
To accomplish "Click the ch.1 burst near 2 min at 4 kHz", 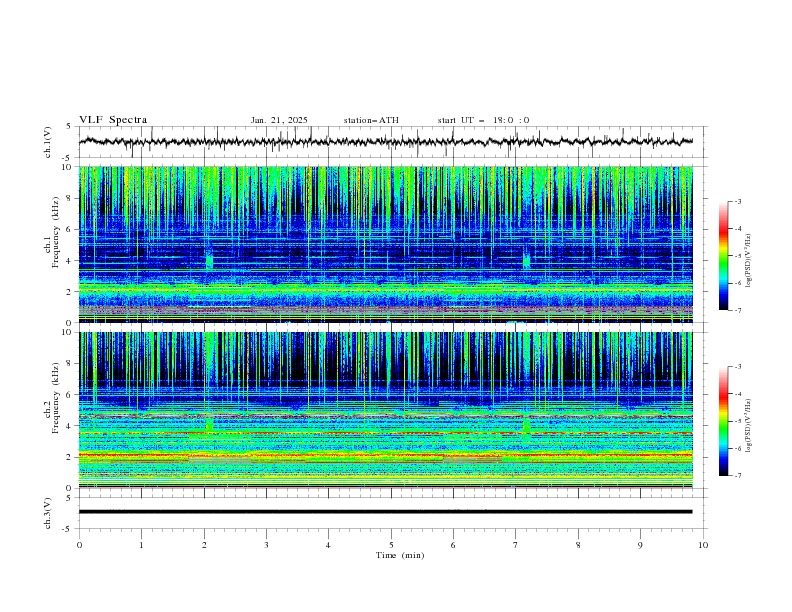I will pos(210,261).
